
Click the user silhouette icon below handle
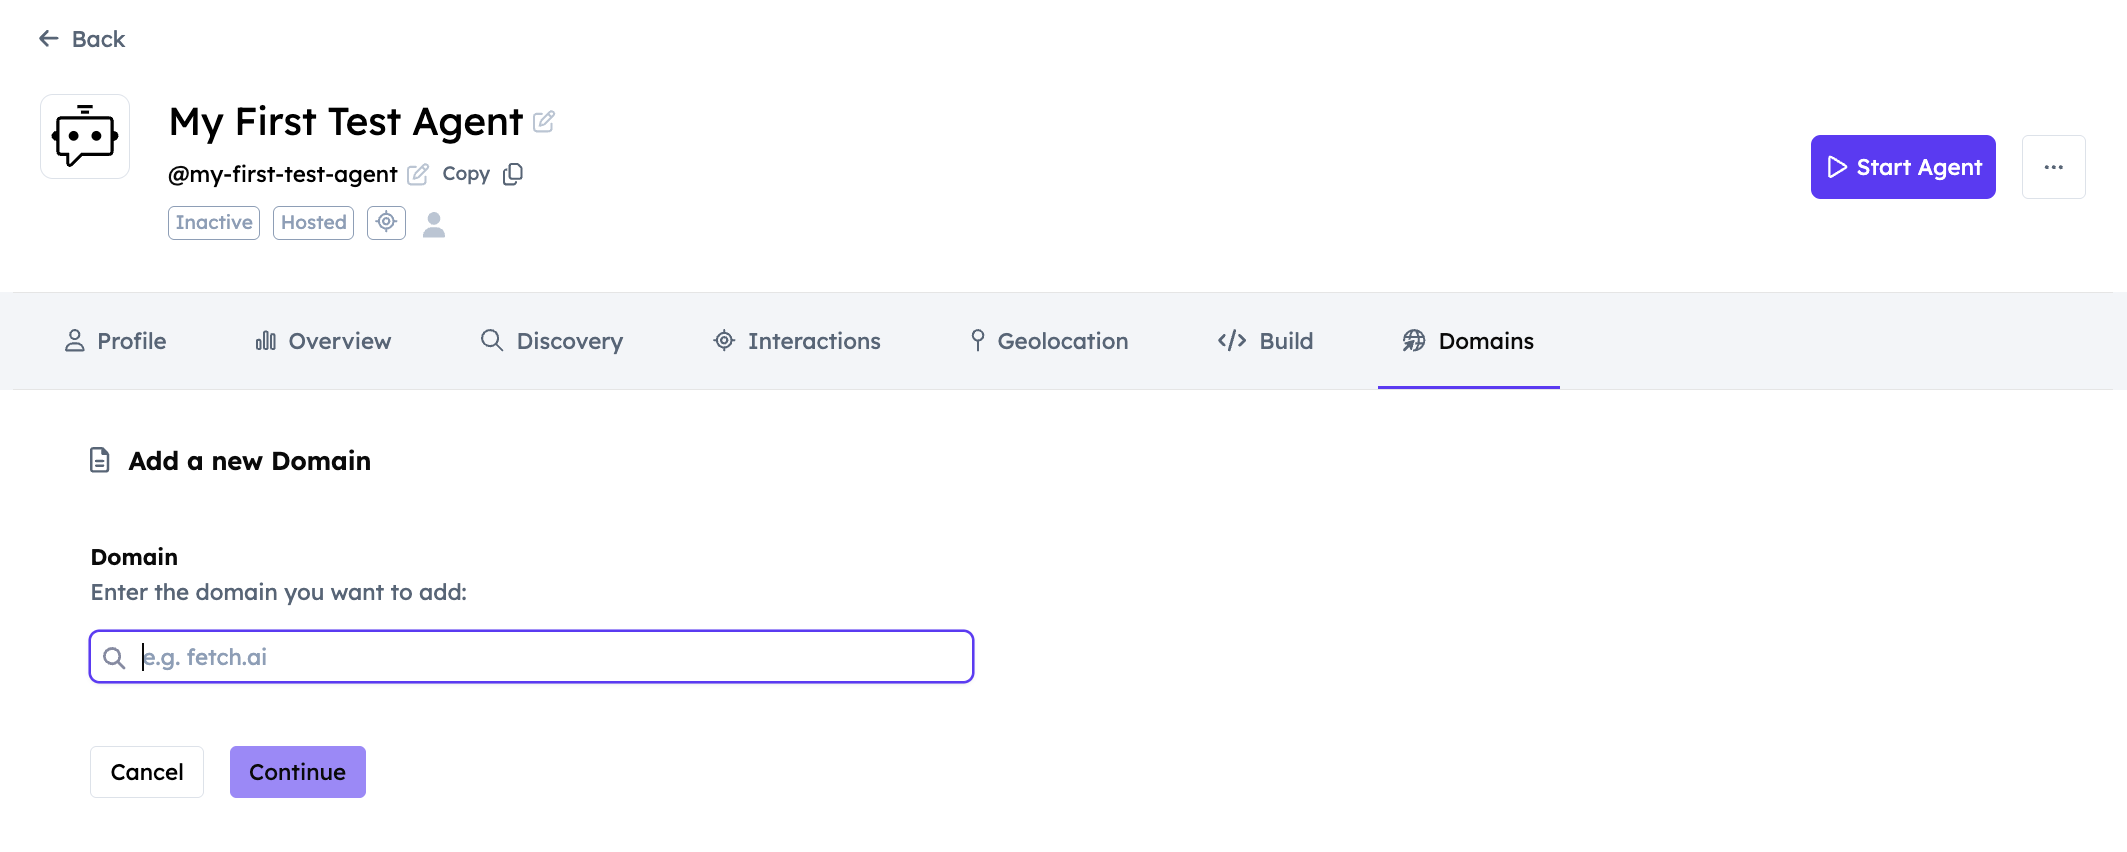pos(434,224)
